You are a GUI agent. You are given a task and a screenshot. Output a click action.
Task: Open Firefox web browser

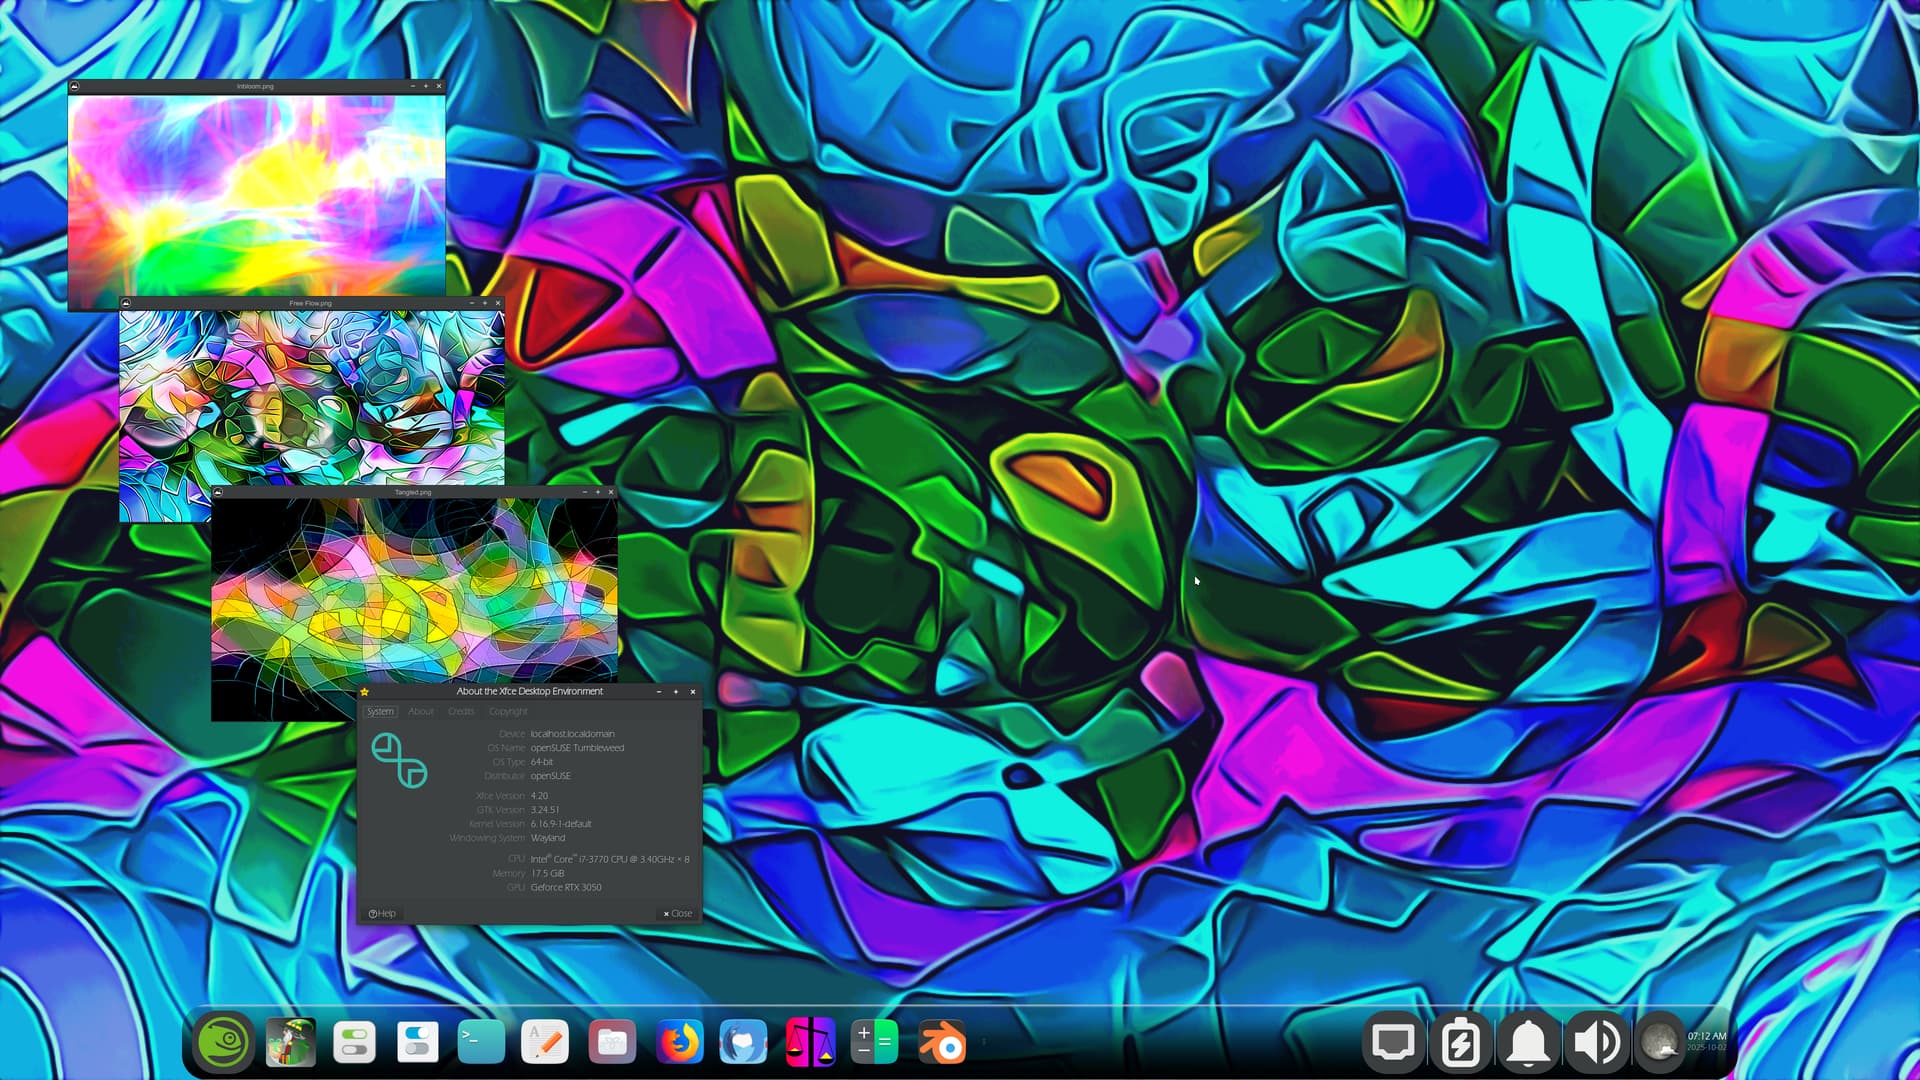tap(679, 1042)
